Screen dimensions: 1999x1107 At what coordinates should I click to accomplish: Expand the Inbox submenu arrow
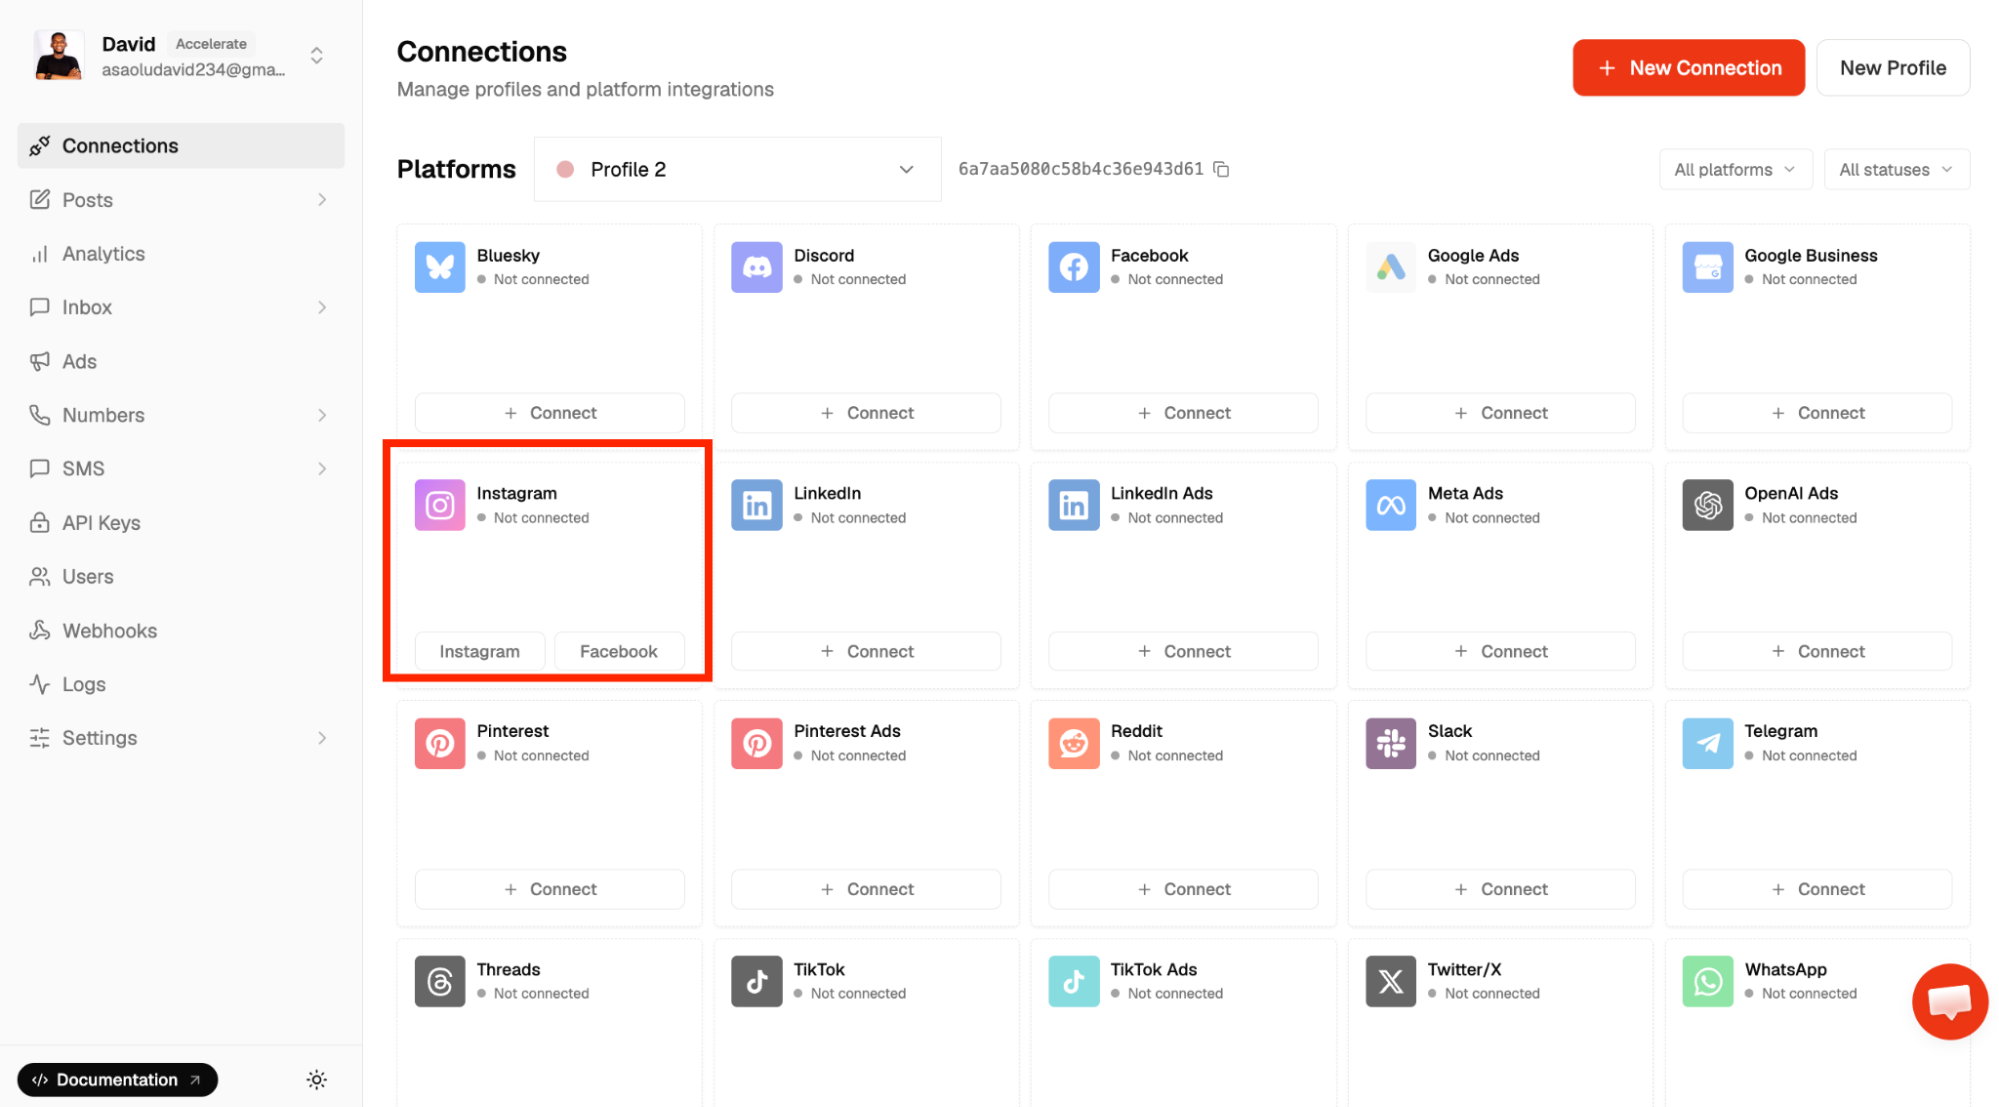[x=322, y=307]
